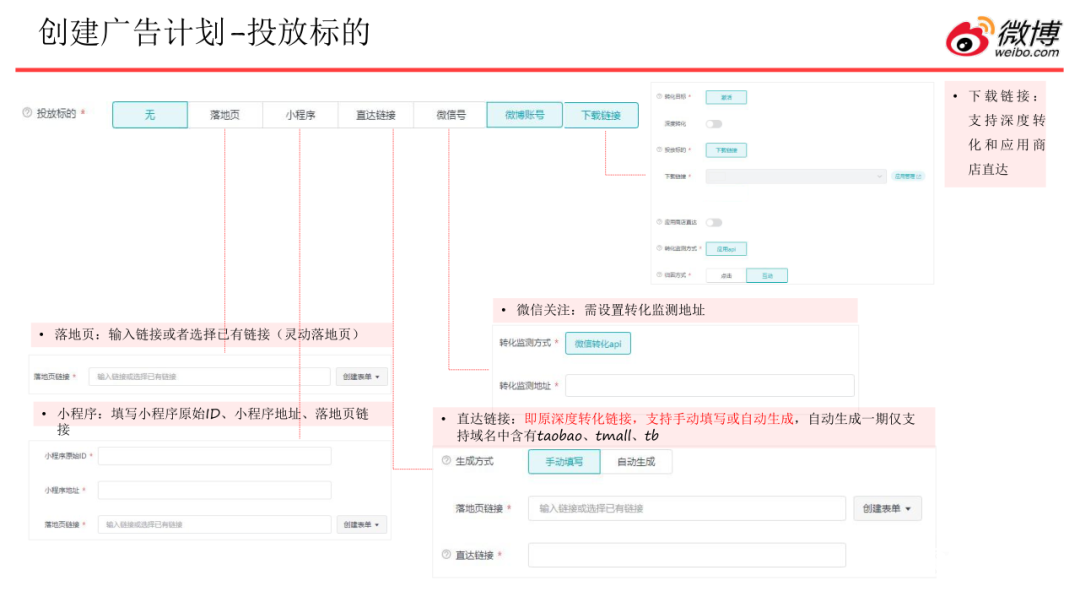Click the help icon next to 生成方式
Viewport: 1080px width, 608px height.
click(446, 461)
